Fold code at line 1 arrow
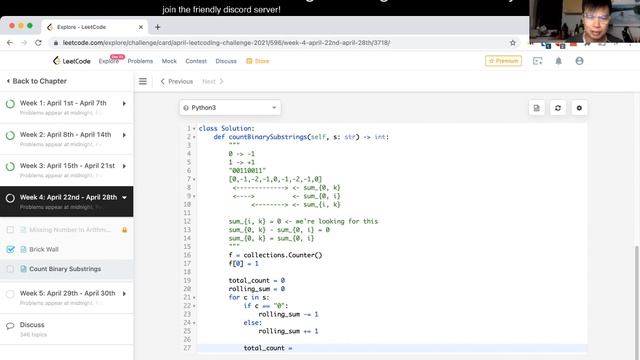640x360 pixels. click(194, 129)
